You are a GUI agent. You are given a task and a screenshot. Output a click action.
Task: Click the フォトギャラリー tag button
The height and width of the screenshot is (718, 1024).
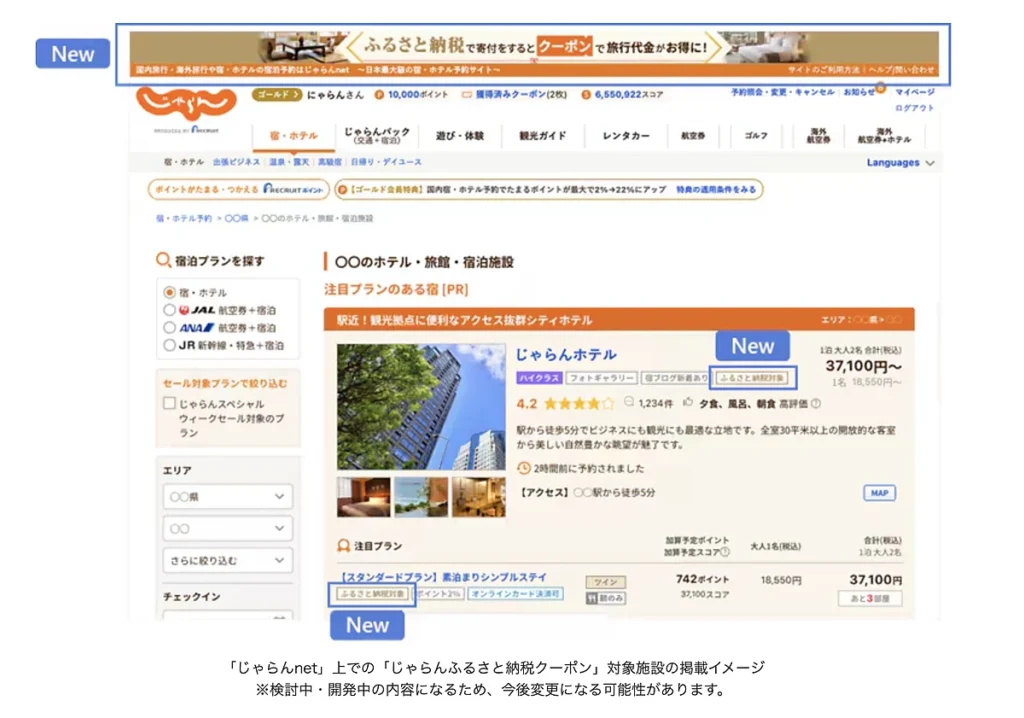601,378
